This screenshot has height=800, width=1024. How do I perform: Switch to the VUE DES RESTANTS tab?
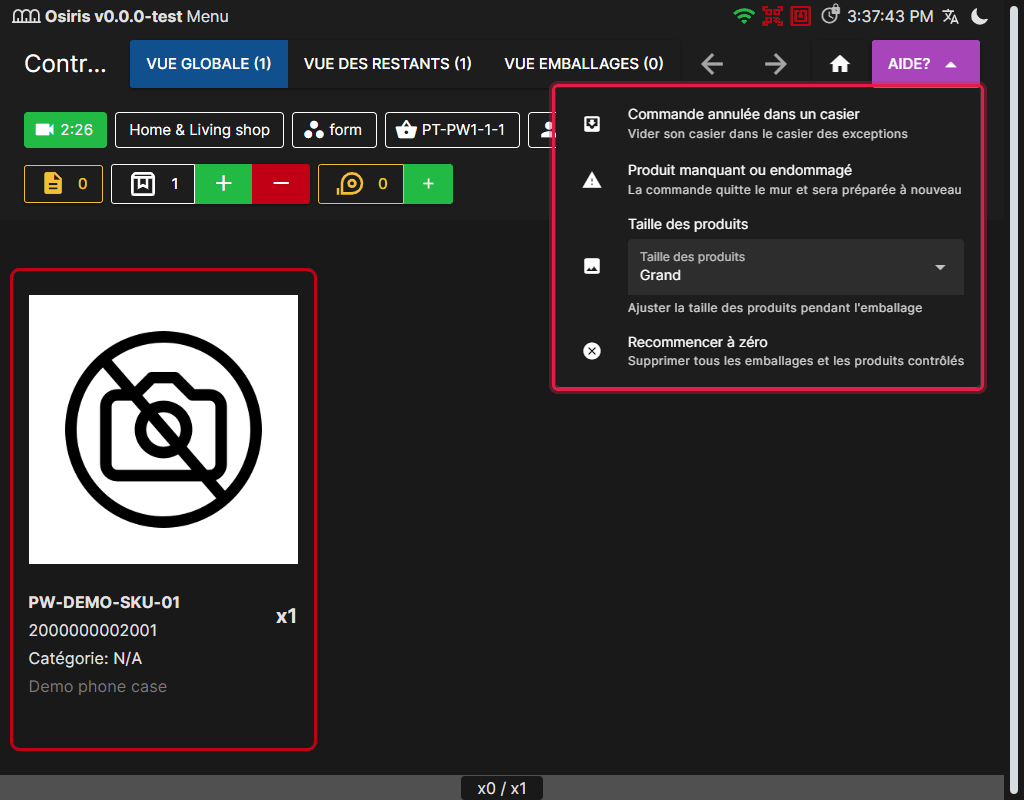point(388,64)
